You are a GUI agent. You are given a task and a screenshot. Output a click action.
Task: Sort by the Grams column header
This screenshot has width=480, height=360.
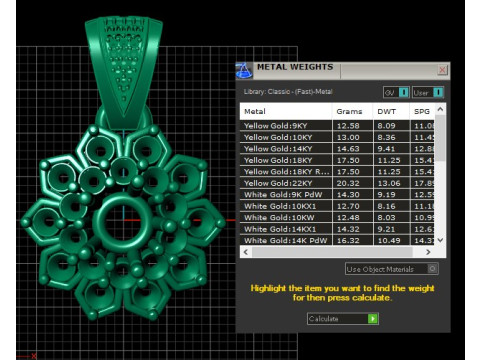(x=352, y=111)
